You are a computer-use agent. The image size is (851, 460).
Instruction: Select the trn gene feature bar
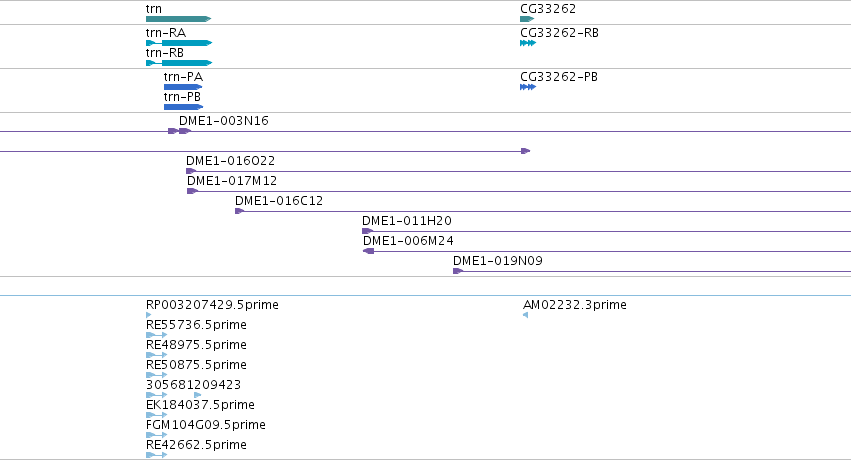coord(179,19)
